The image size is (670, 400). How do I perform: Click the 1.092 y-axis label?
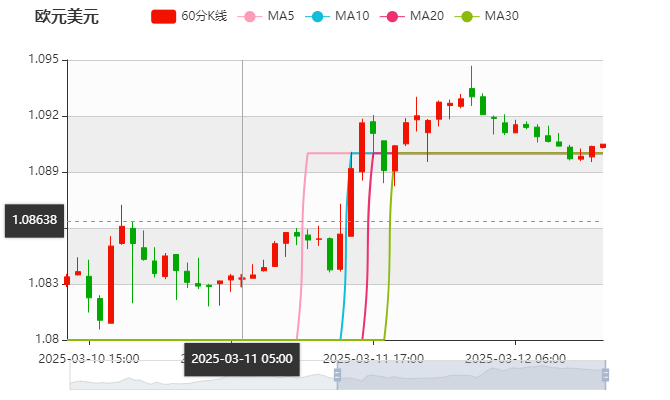(44, 115)
